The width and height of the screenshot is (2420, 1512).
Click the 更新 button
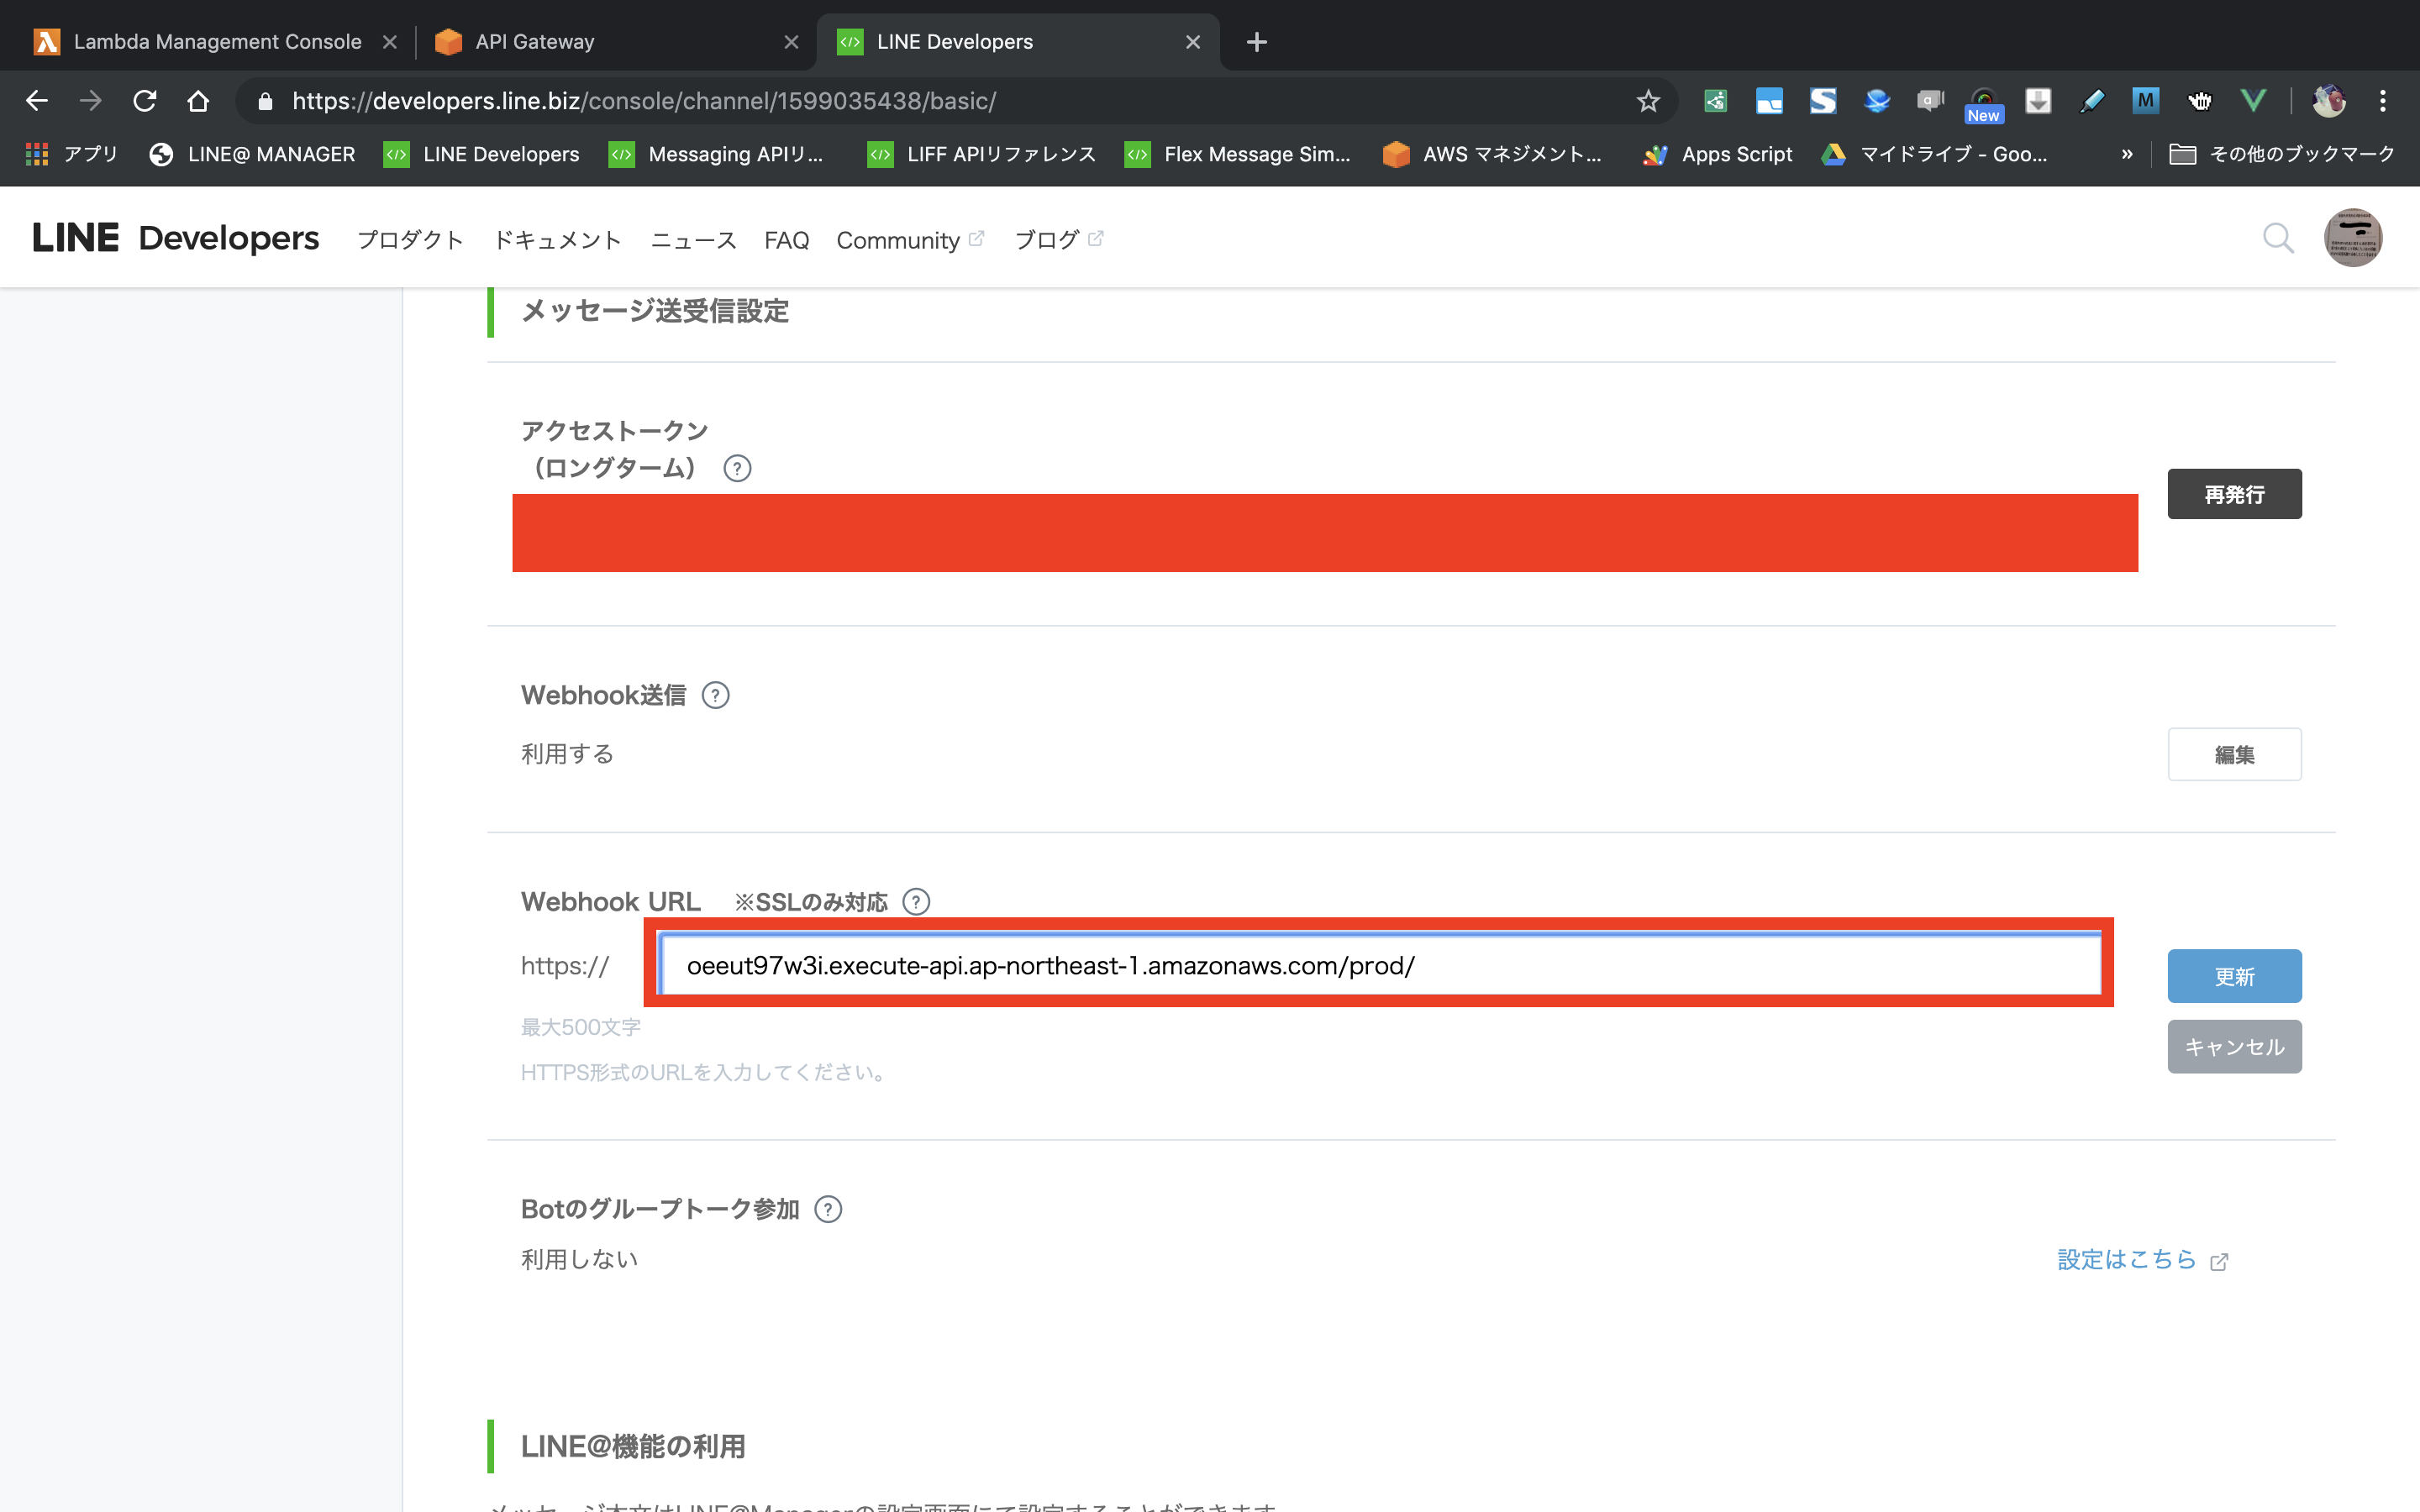pyautogui.click(x=2234, y=976)
